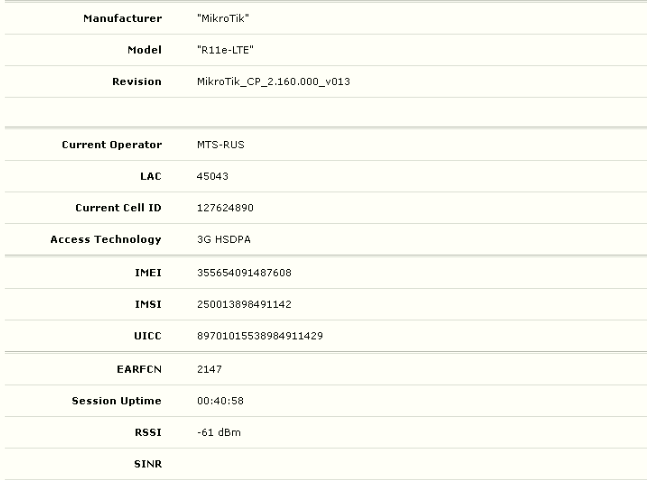The image size is (647, 480).
Task: Click the Current Operator label
Action: [112, 145]
